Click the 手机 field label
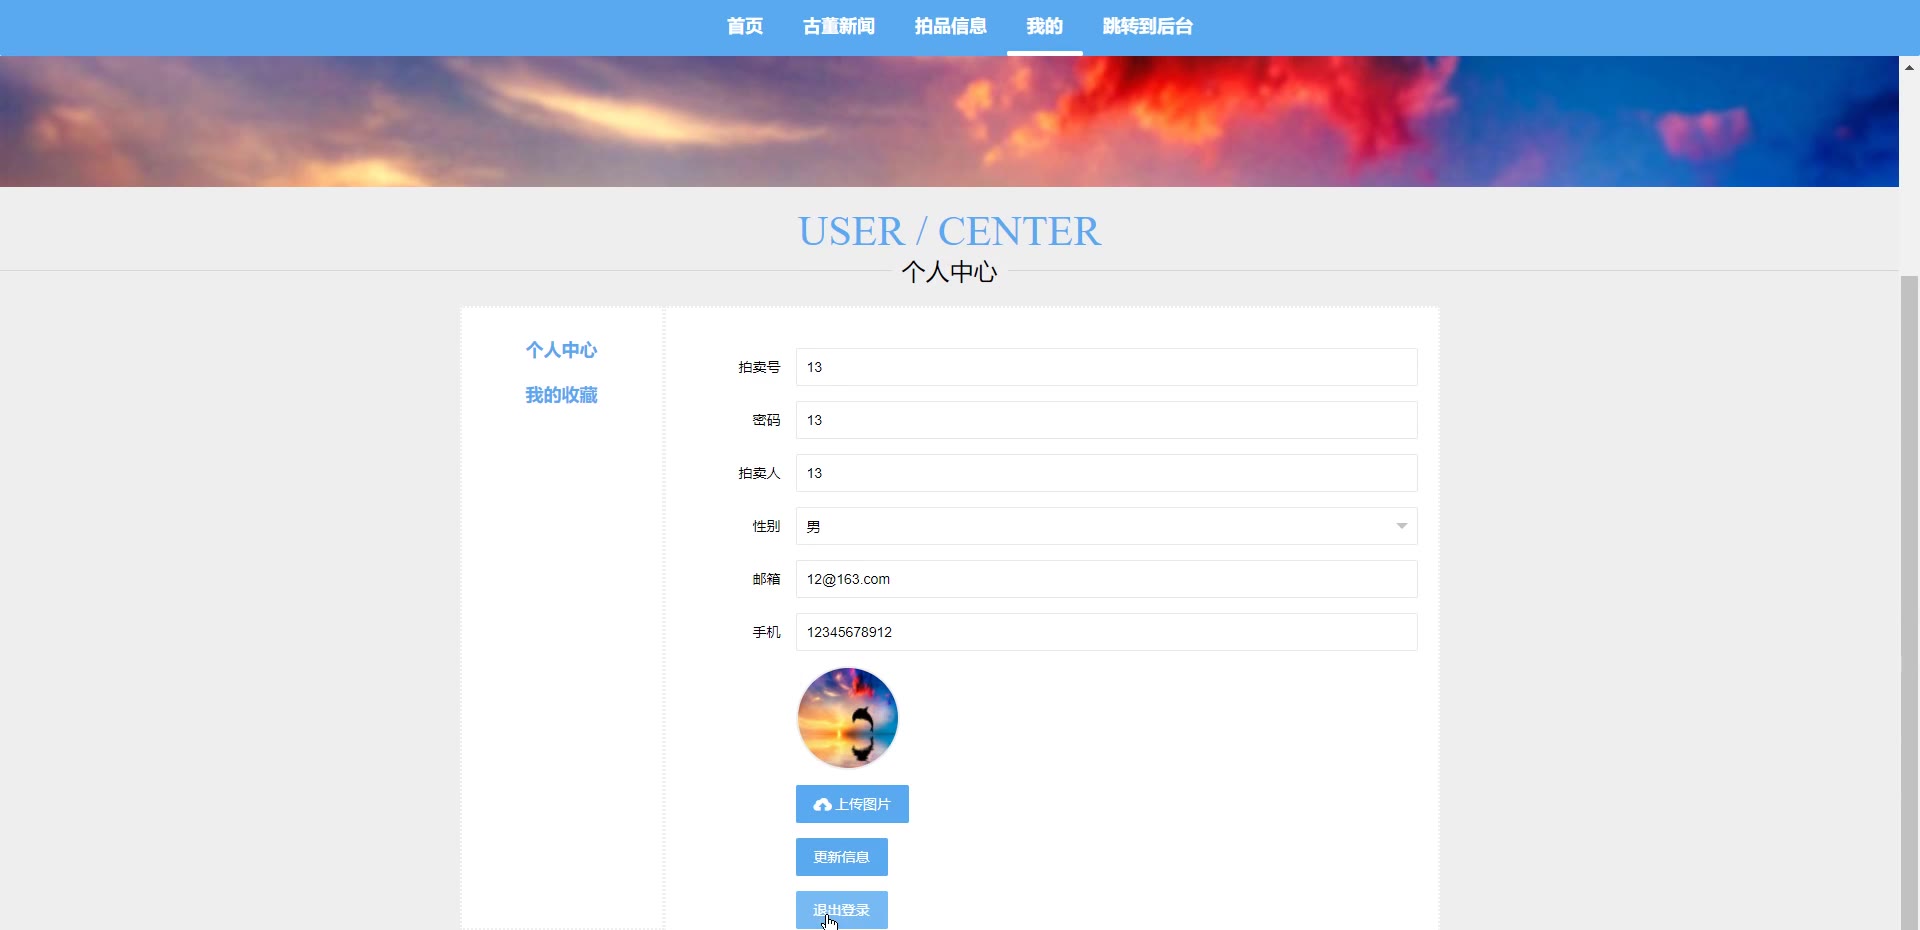Screen dimensions: 1920x930 [x=766, y=632]
